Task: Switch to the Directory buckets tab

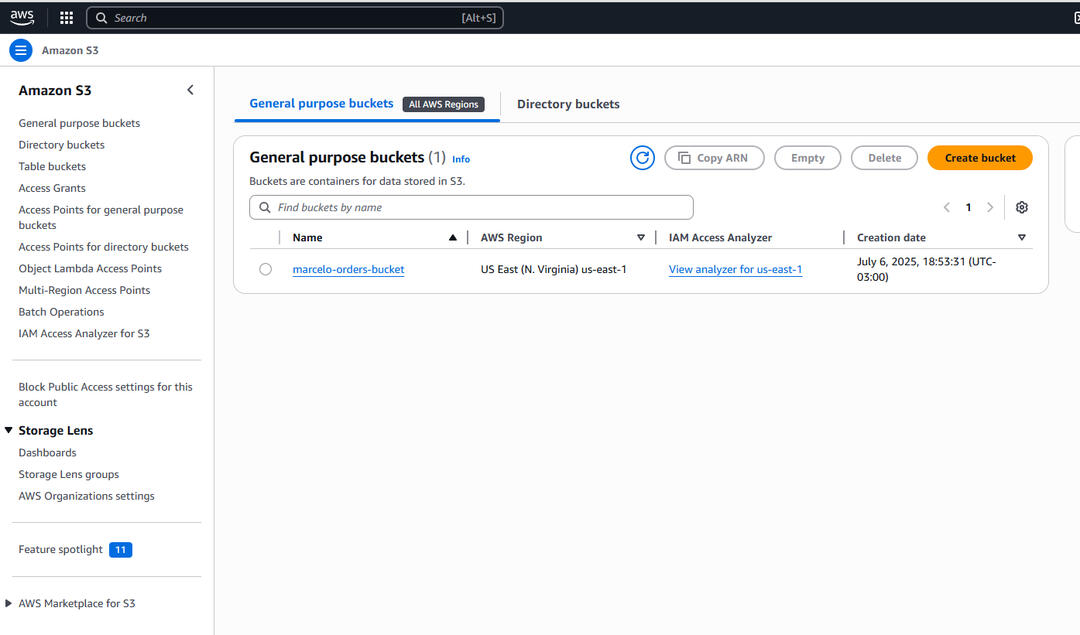Action: coord(568,104)
